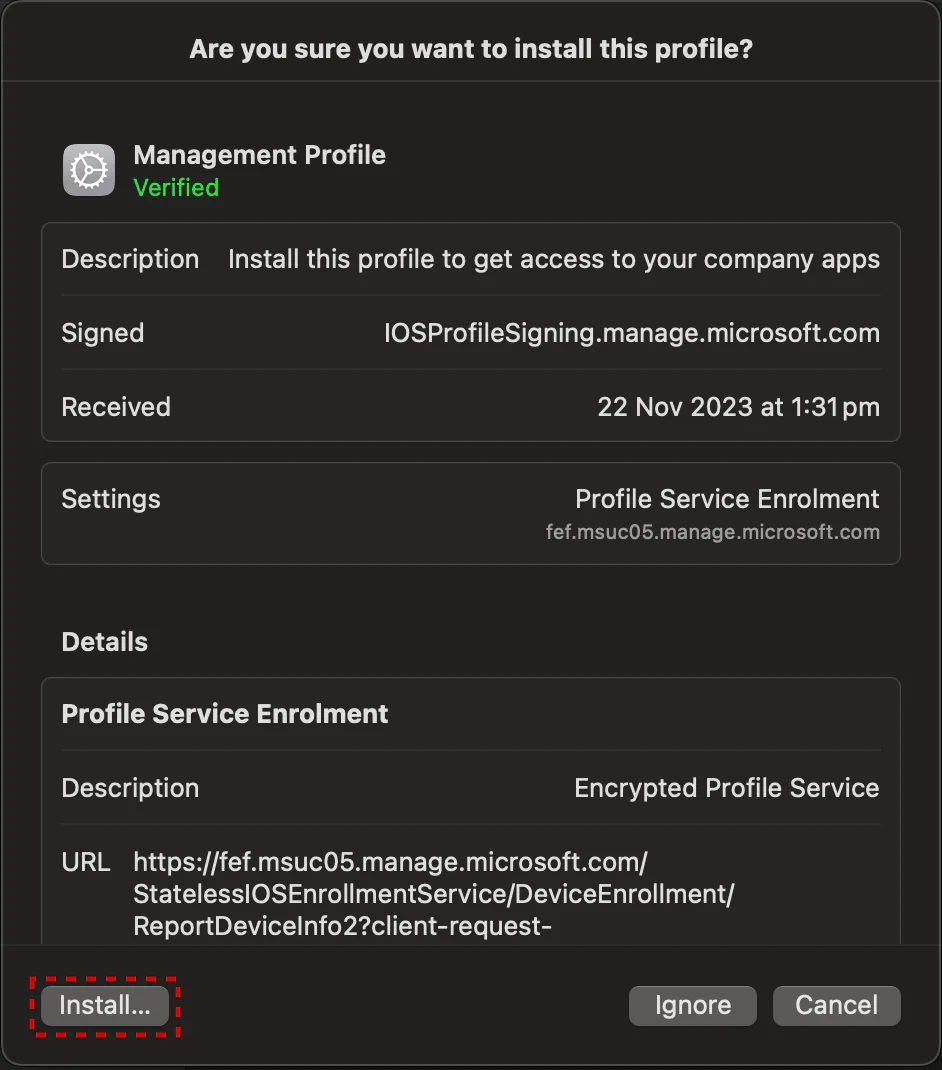Click the Install… button
Screen dimensions: 942x1070
[104, 1005]
